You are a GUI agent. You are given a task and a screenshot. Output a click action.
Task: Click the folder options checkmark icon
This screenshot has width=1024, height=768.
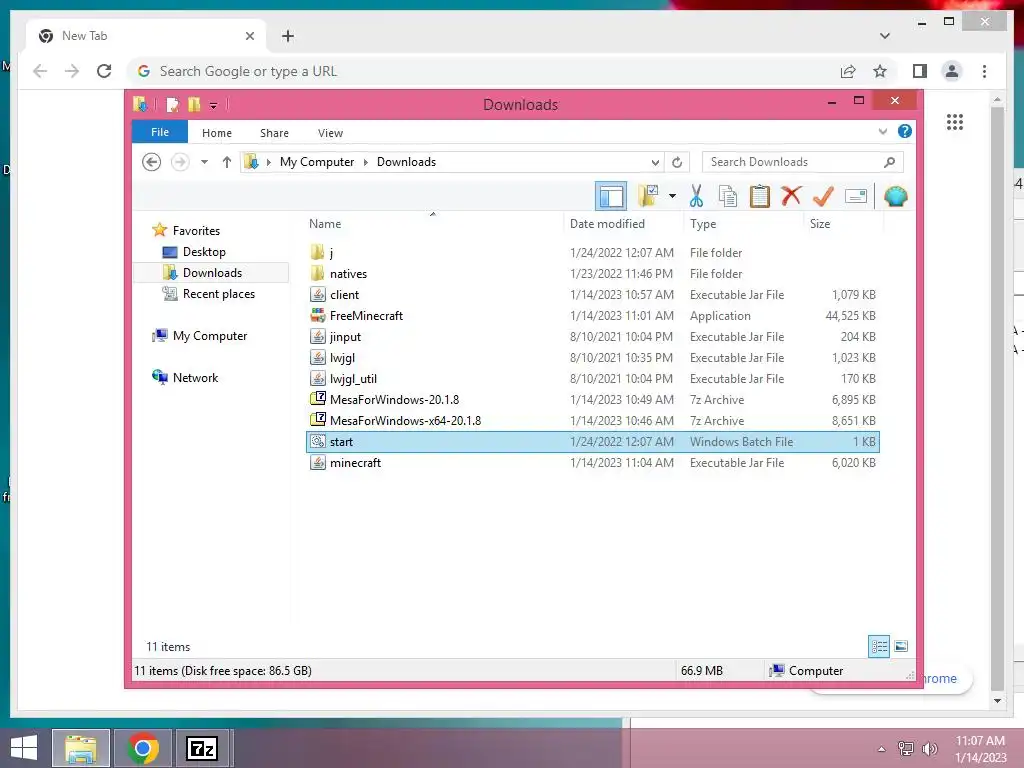[x=648, y=196]
